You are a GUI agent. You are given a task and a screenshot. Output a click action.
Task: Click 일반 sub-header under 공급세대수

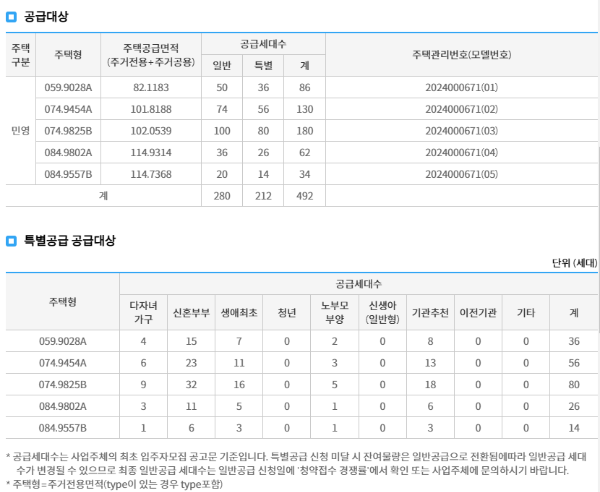click(222, 65)
